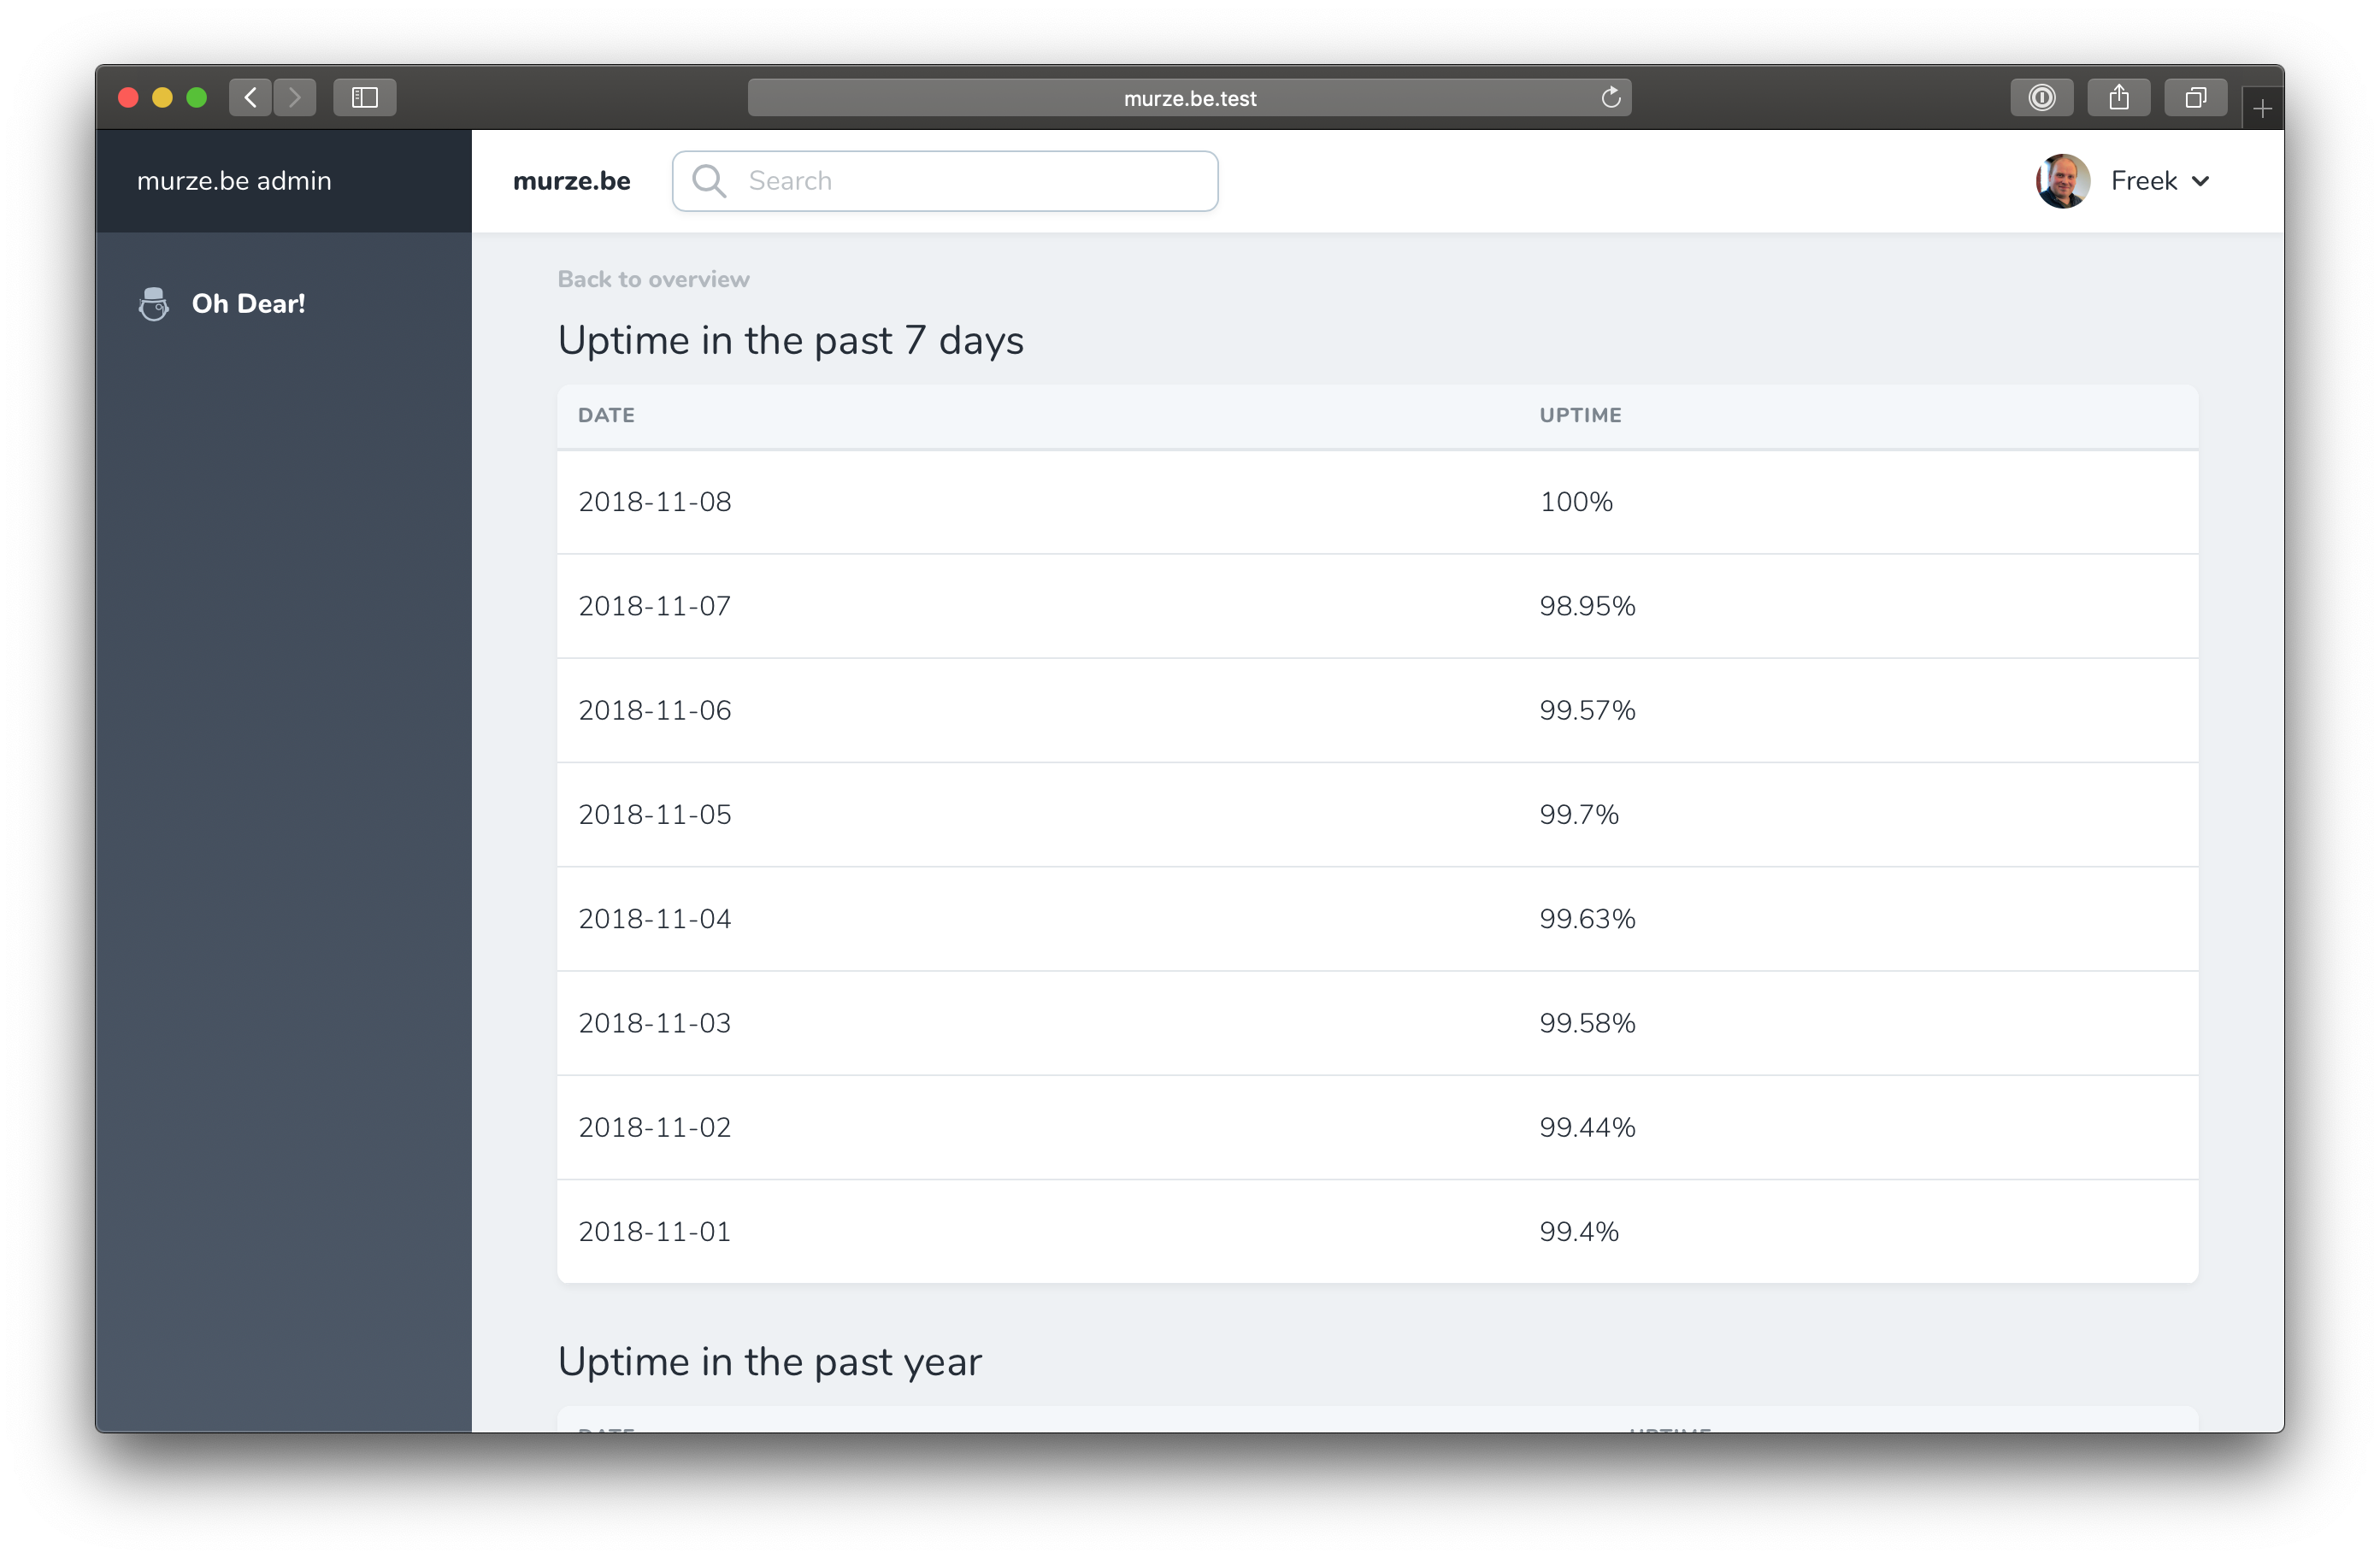Open the murze.be admin heading
This screenshot has height=1559, width=2380.
pos(233,181)
